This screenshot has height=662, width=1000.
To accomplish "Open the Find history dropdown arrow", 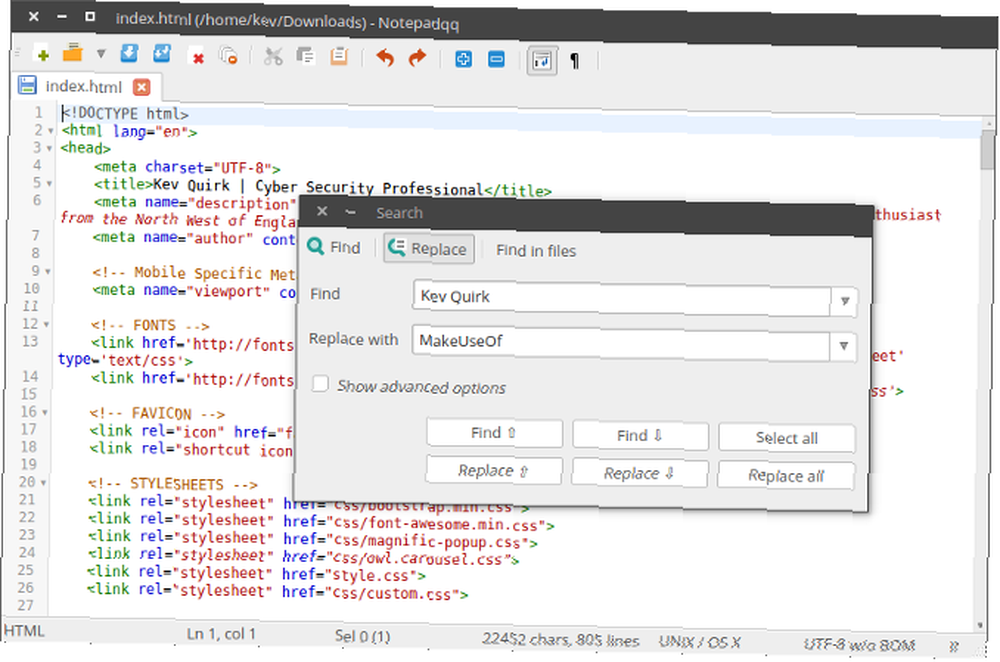I will (x=844, y=301).
